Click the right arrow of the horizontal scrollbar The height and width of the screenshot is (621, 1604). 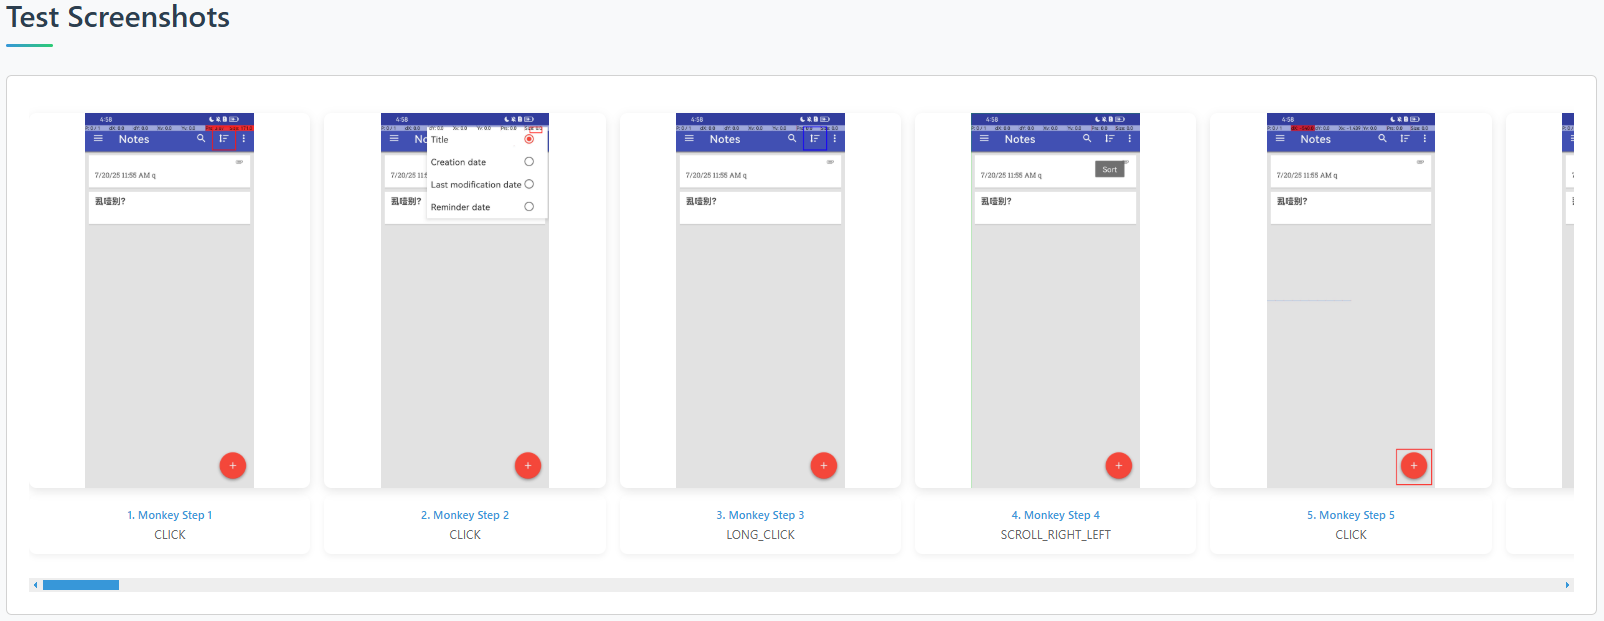click(1567, 585)
